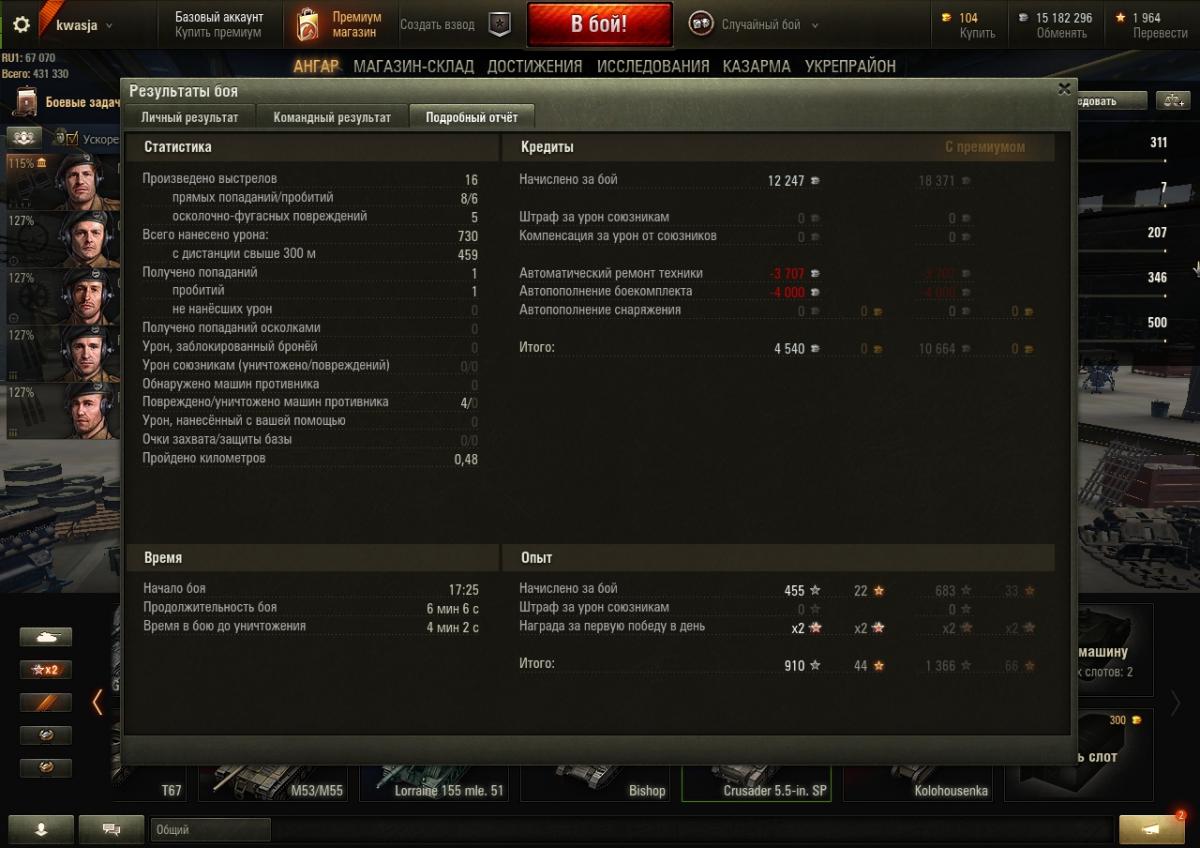Click Купить gold link
The height and width of the screenshot is (848, 1200).
(x=977, y=33)
